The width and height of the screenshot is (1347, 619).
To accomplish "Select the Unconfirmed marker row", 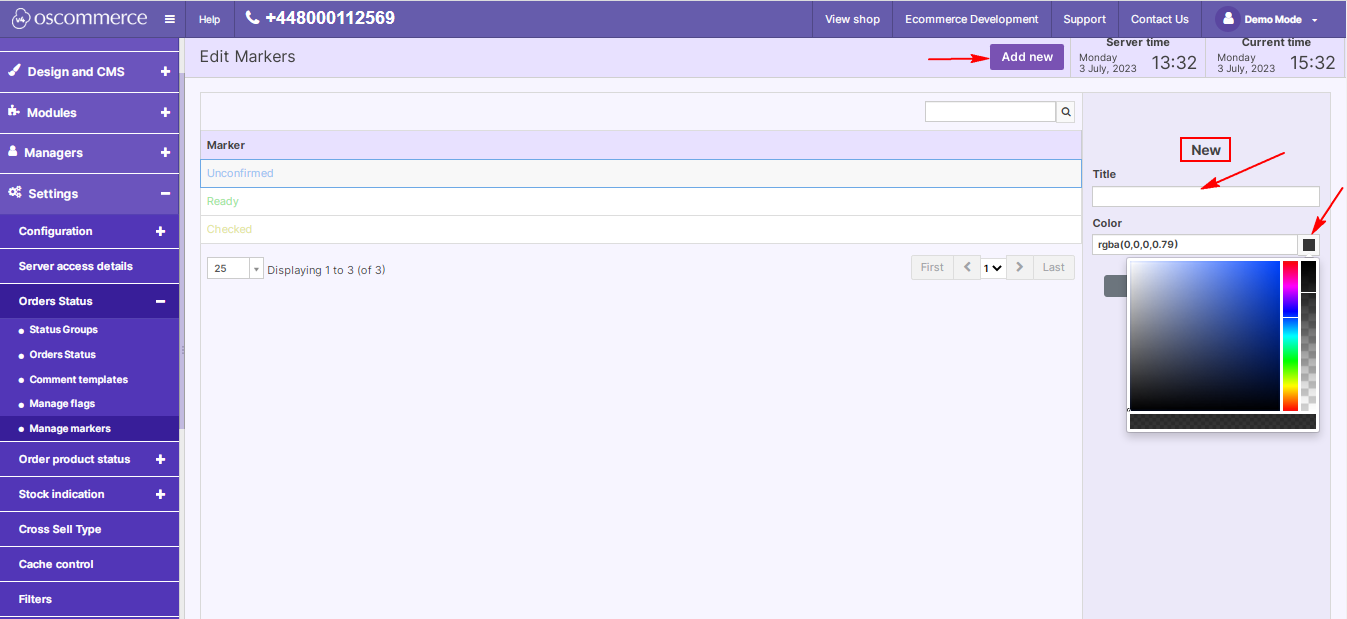I will (x=640, y=174).
